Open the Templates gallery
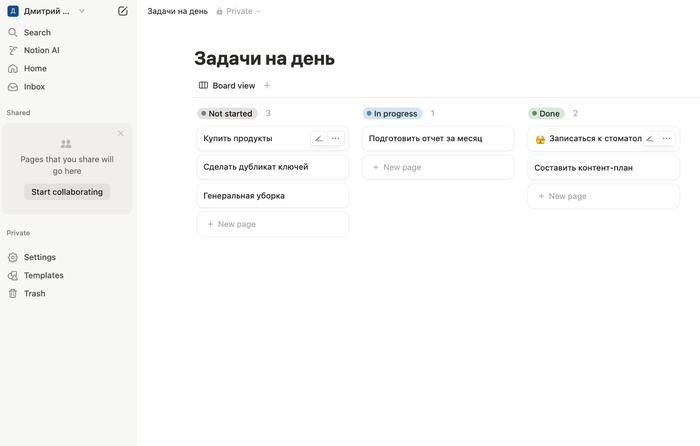The width and height of the screenshot is (700, 446). point(43,275)
